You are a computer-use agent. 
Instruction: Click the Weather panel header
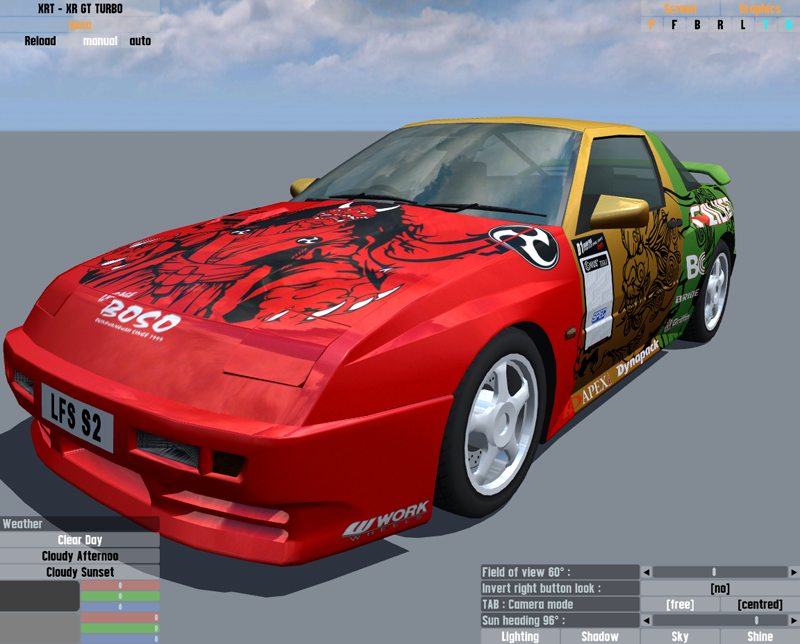(x=80, y=524)
